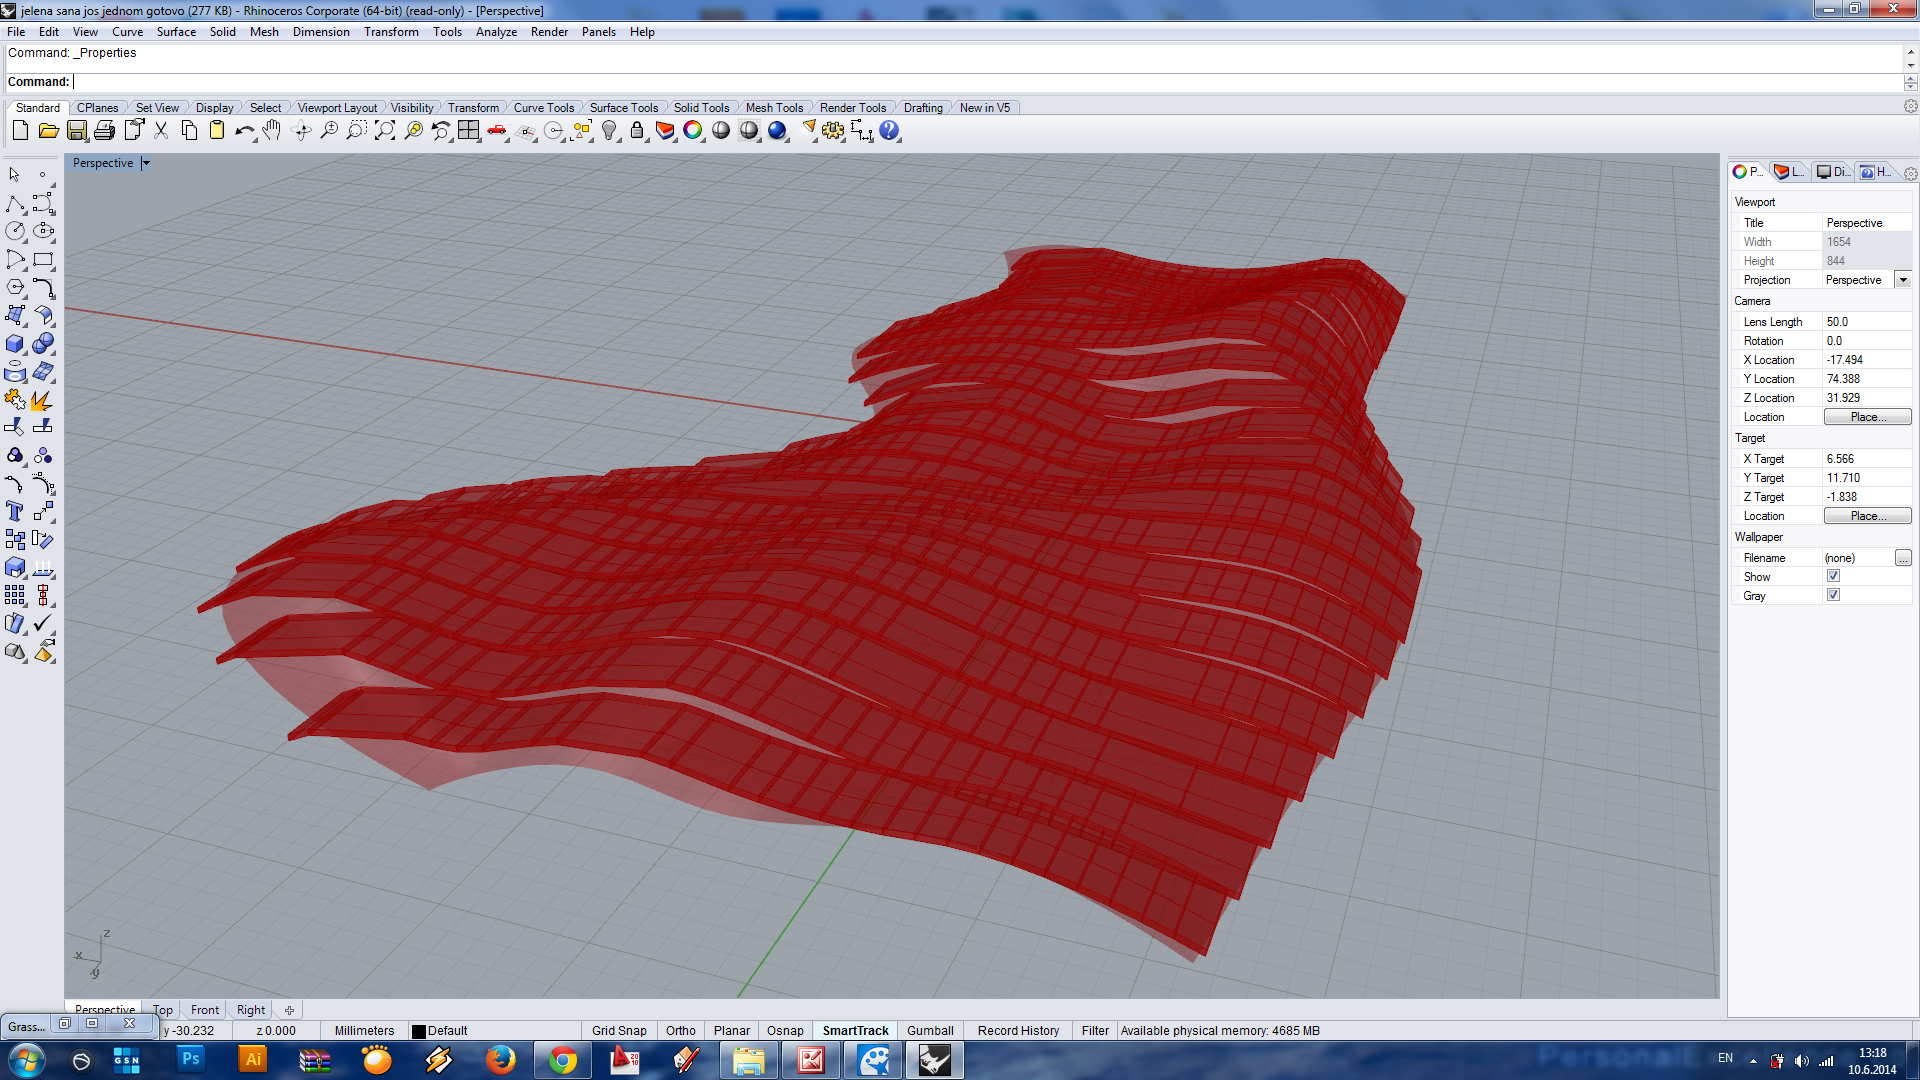Image resolution: width=1920 pixels, height=1080 pixels.
Task: Click the Open file folder icon
Action: click(48, 131)
